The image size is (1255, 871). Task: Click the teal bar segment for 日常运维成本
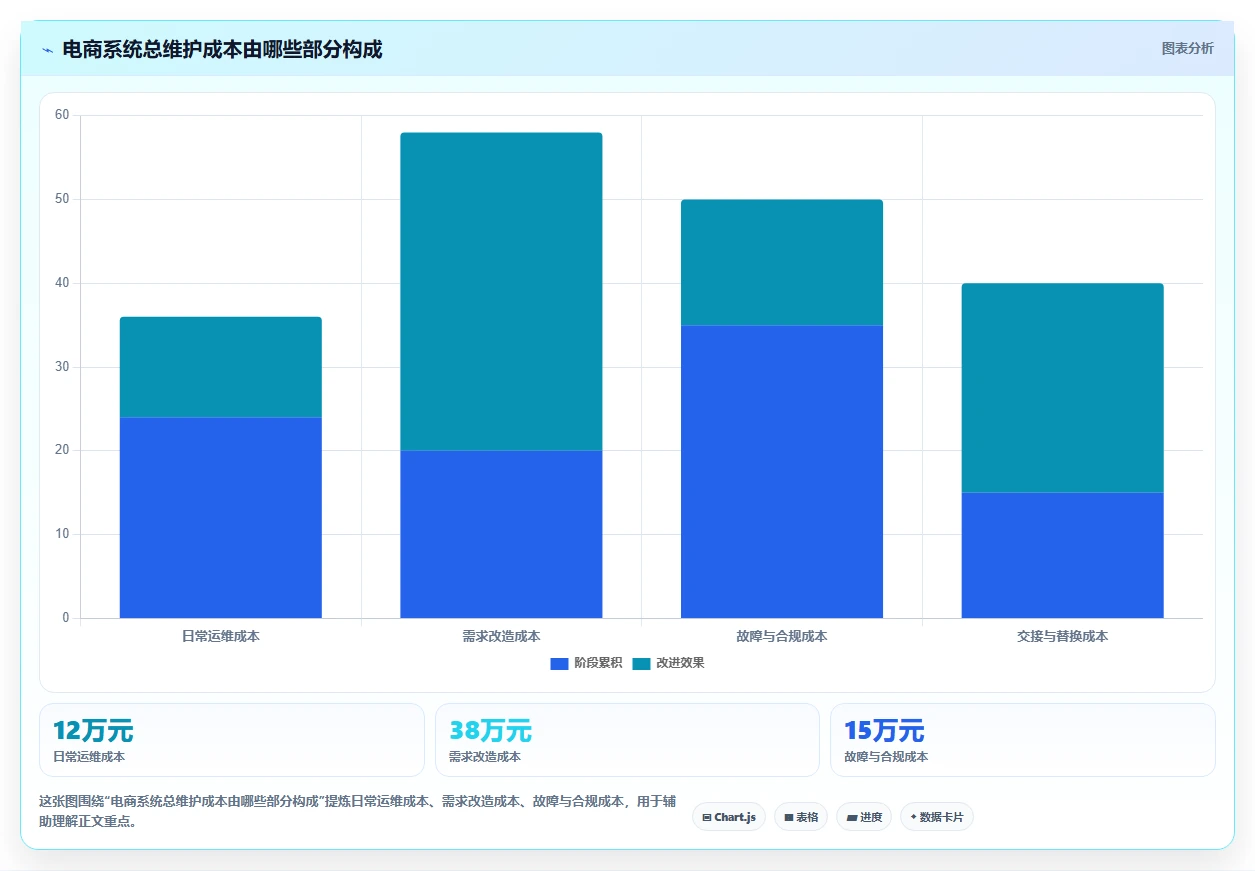pyautogui.click(x=221, y=367)
